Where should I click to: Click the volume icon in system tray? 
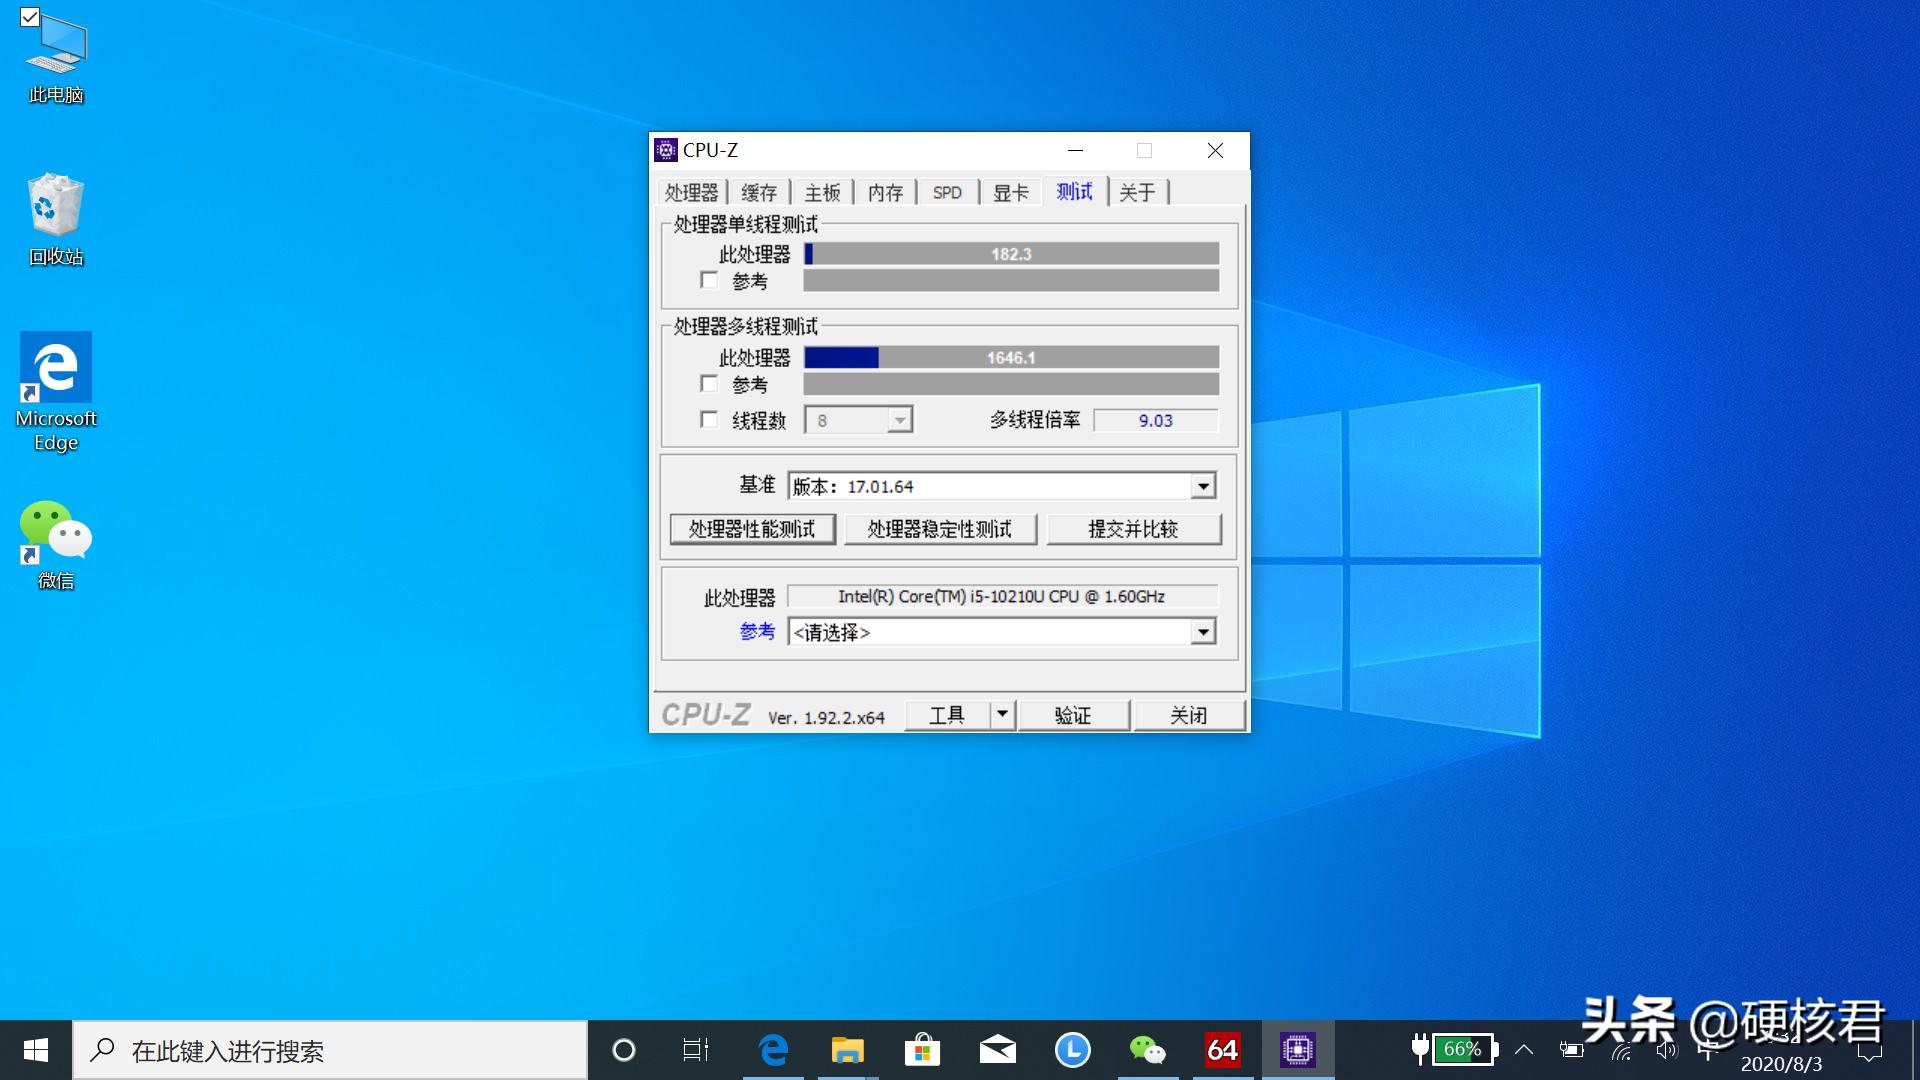[1666, 1050]
